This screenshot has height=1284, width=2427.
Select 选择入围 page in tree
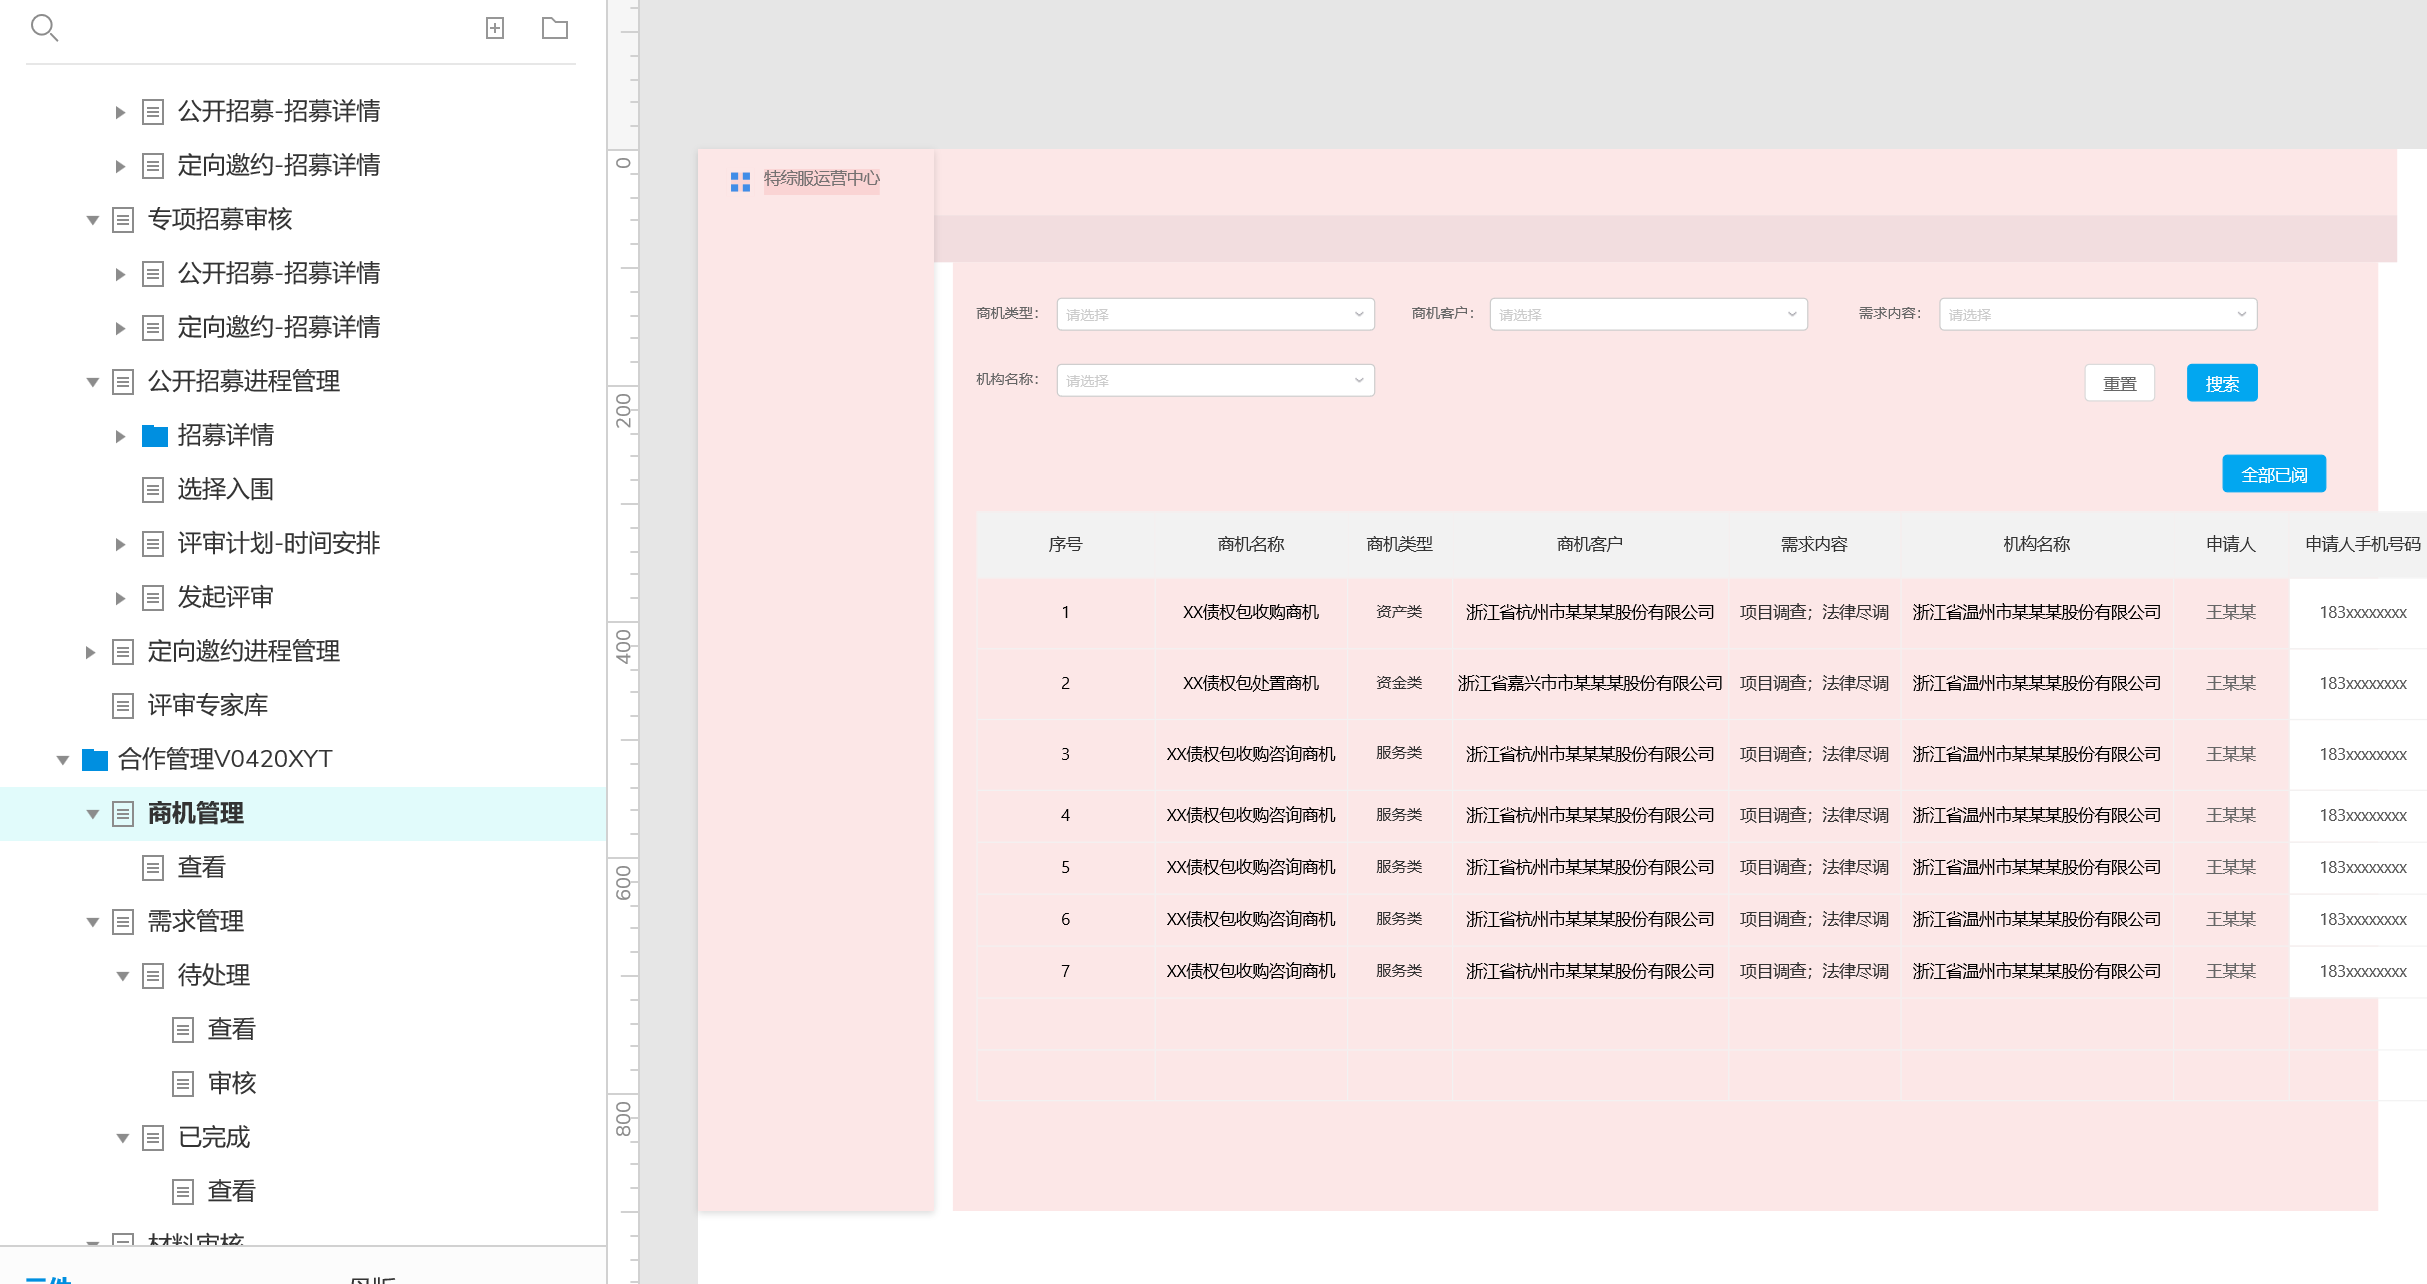pos(225,489)
